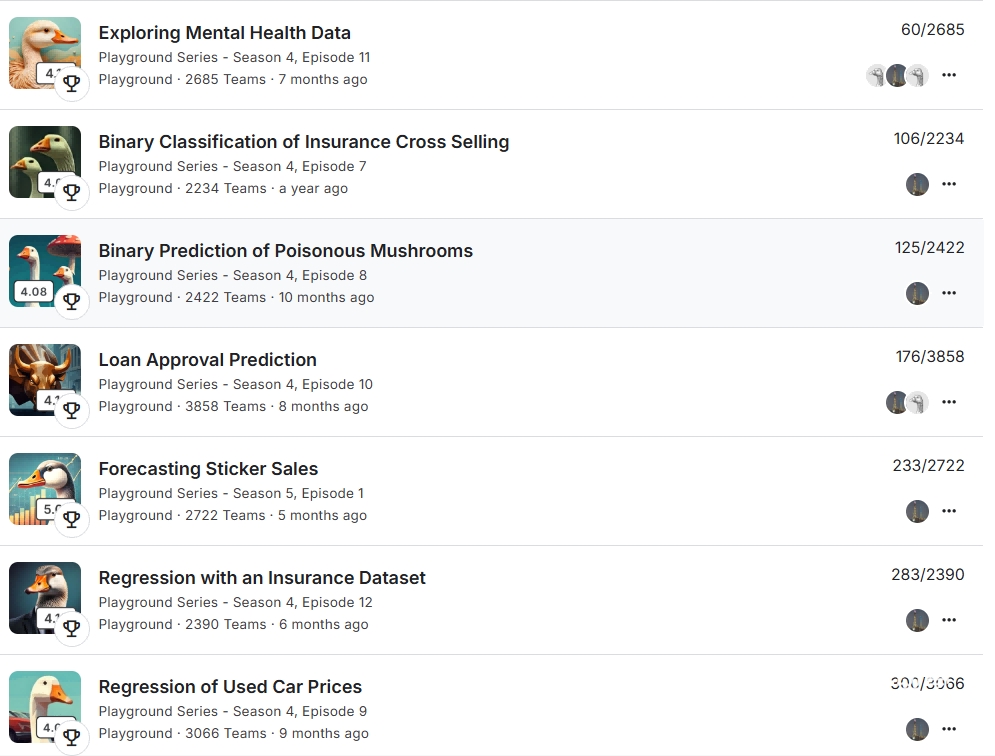This screenshot has height=756, width=995.
Task: Click trophy icon on Forecasting Sticker Sales
Action: (72, 519)
